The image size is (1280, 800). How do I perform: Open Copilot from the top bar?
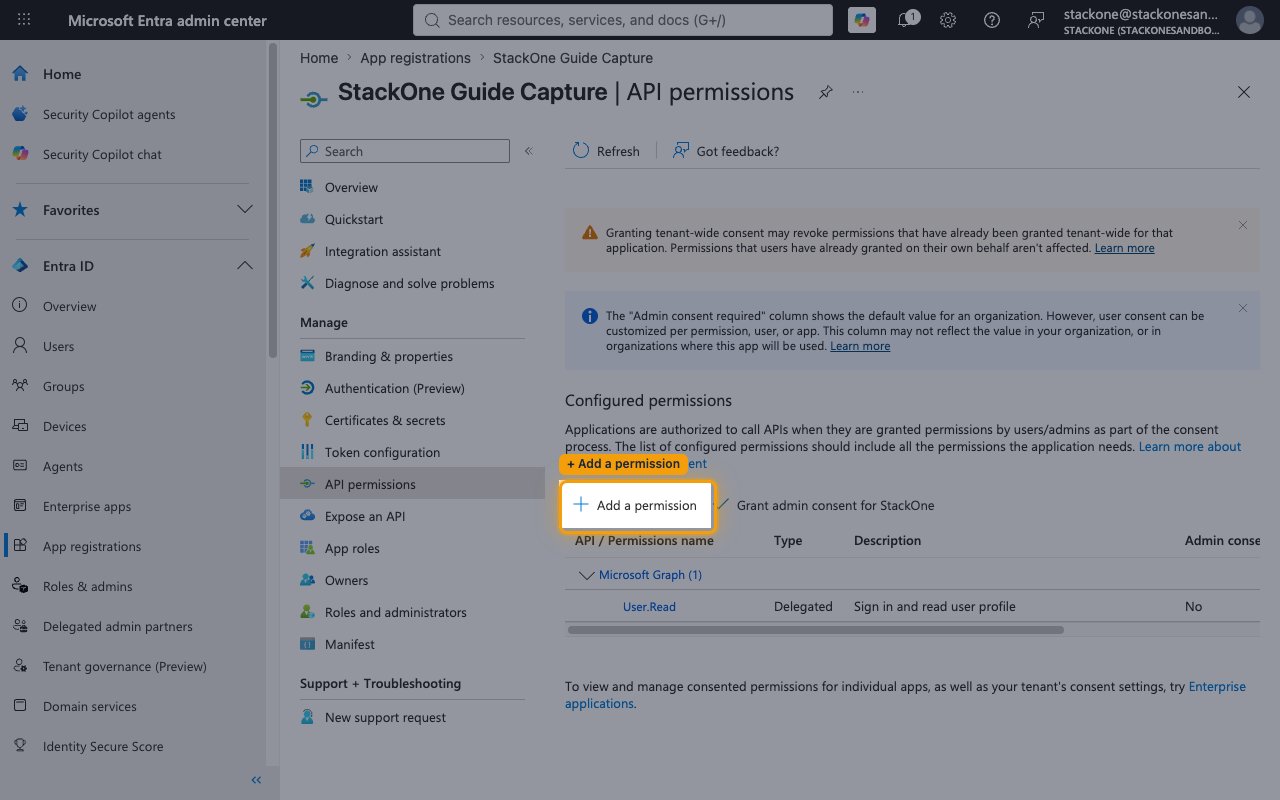coord(861,20)
